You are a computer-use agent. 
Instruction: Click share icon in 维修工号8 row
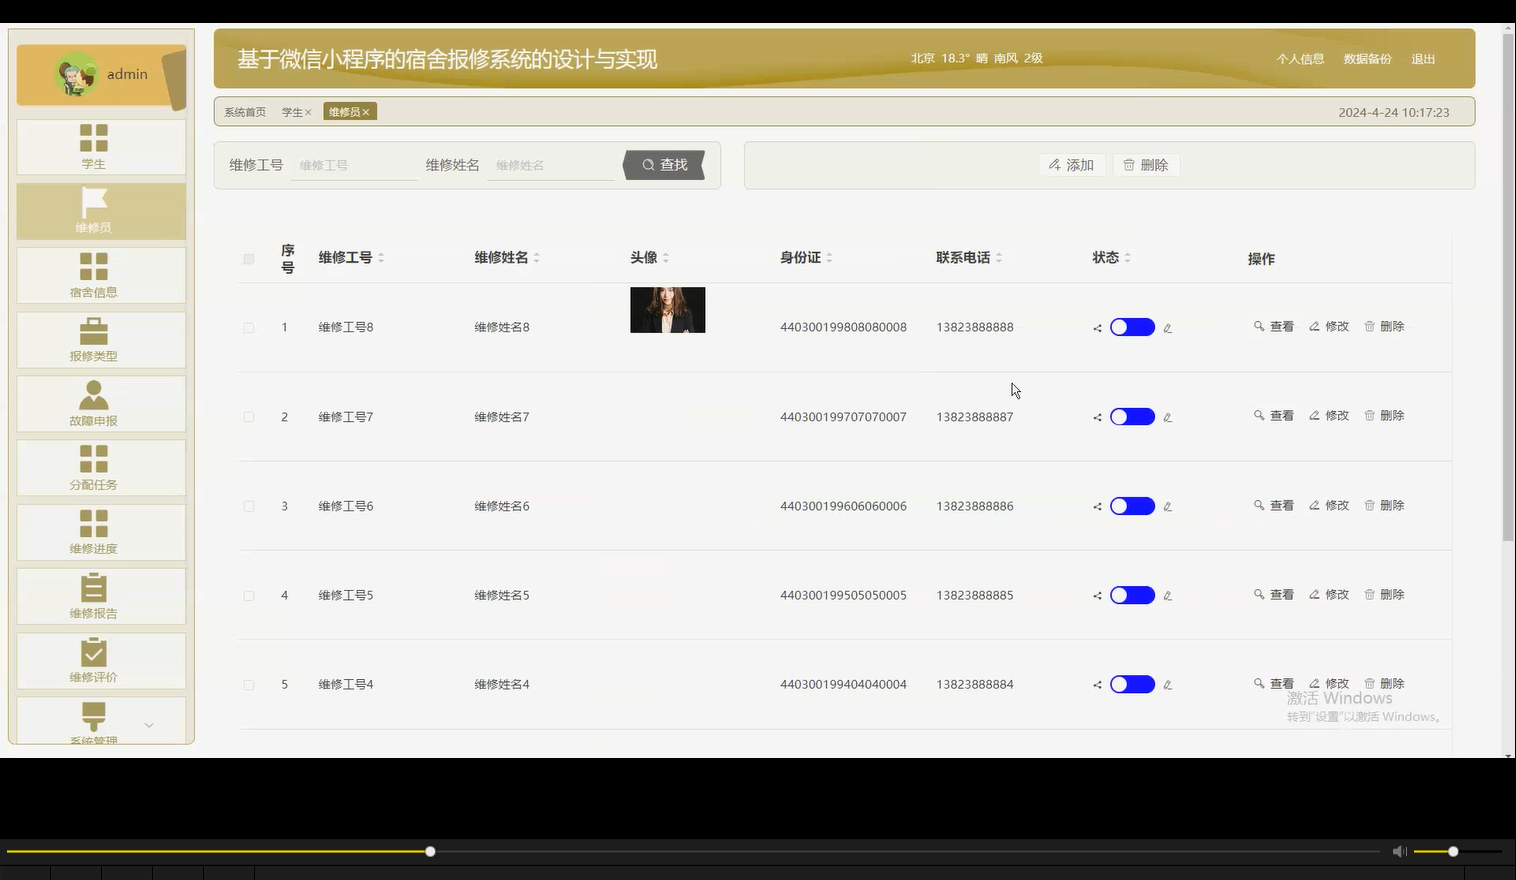click(x=1097, y=328)
